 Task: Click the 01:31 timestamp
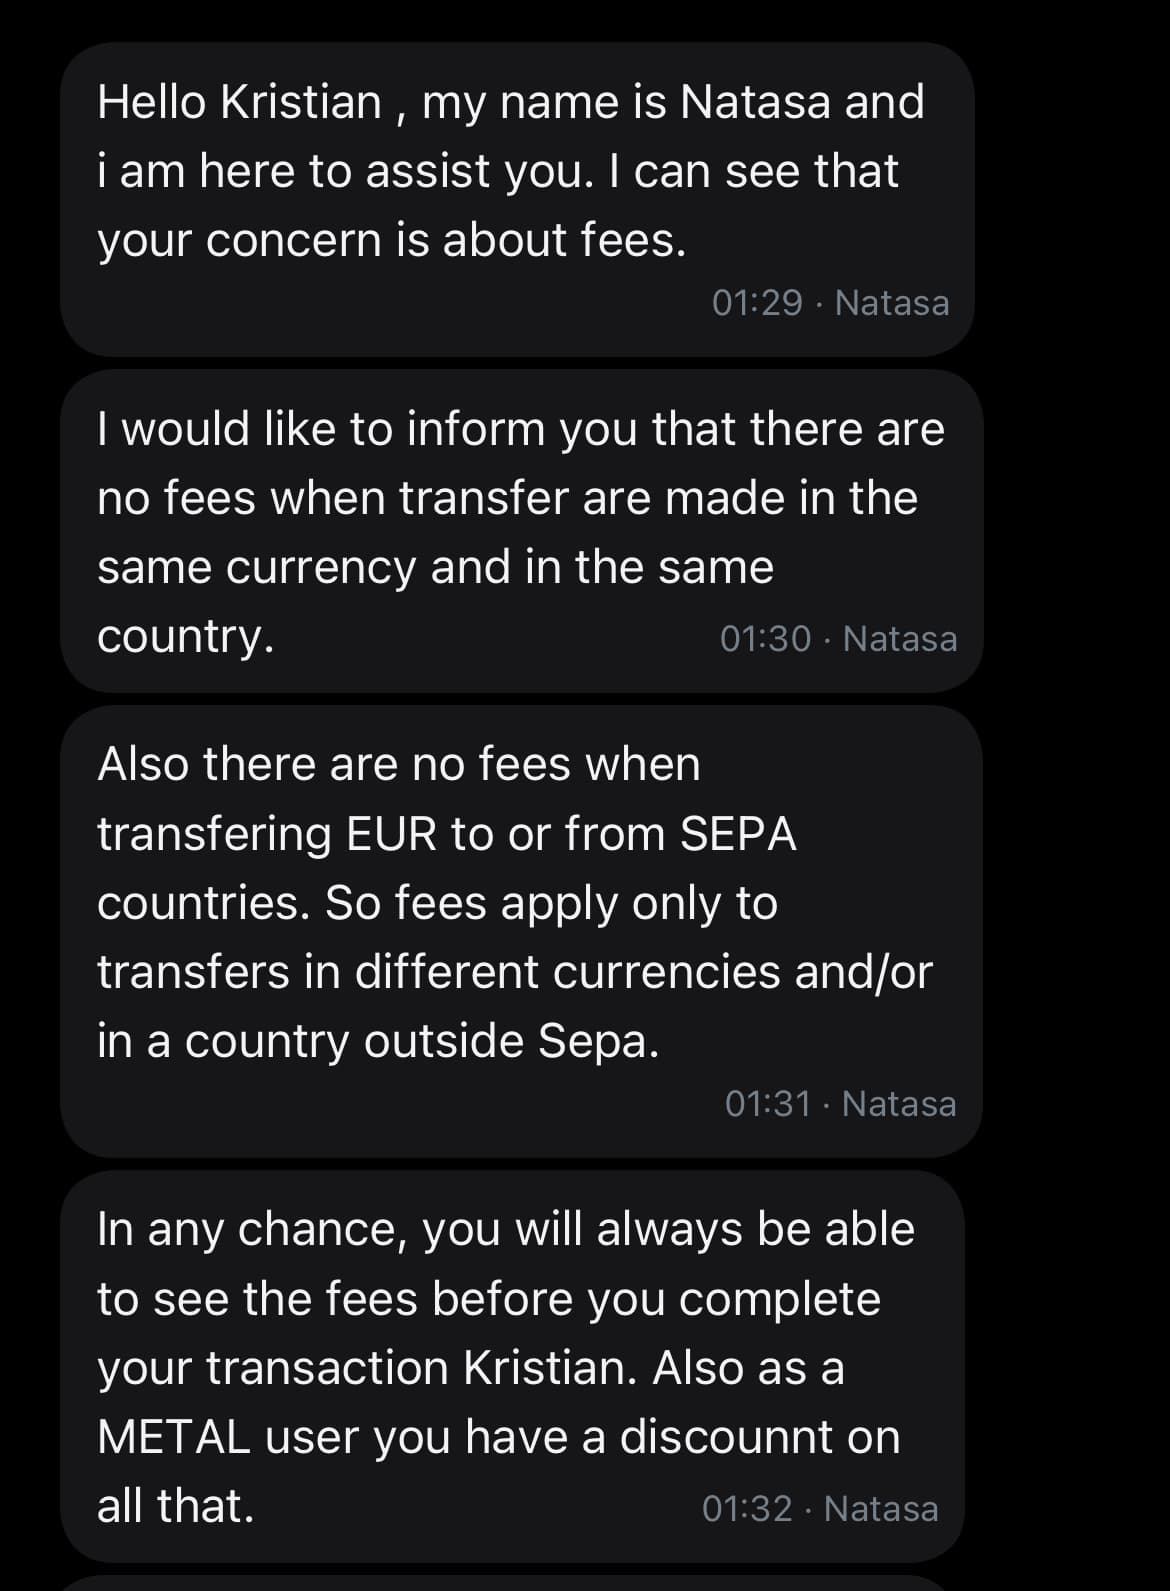coord(768,1103)
